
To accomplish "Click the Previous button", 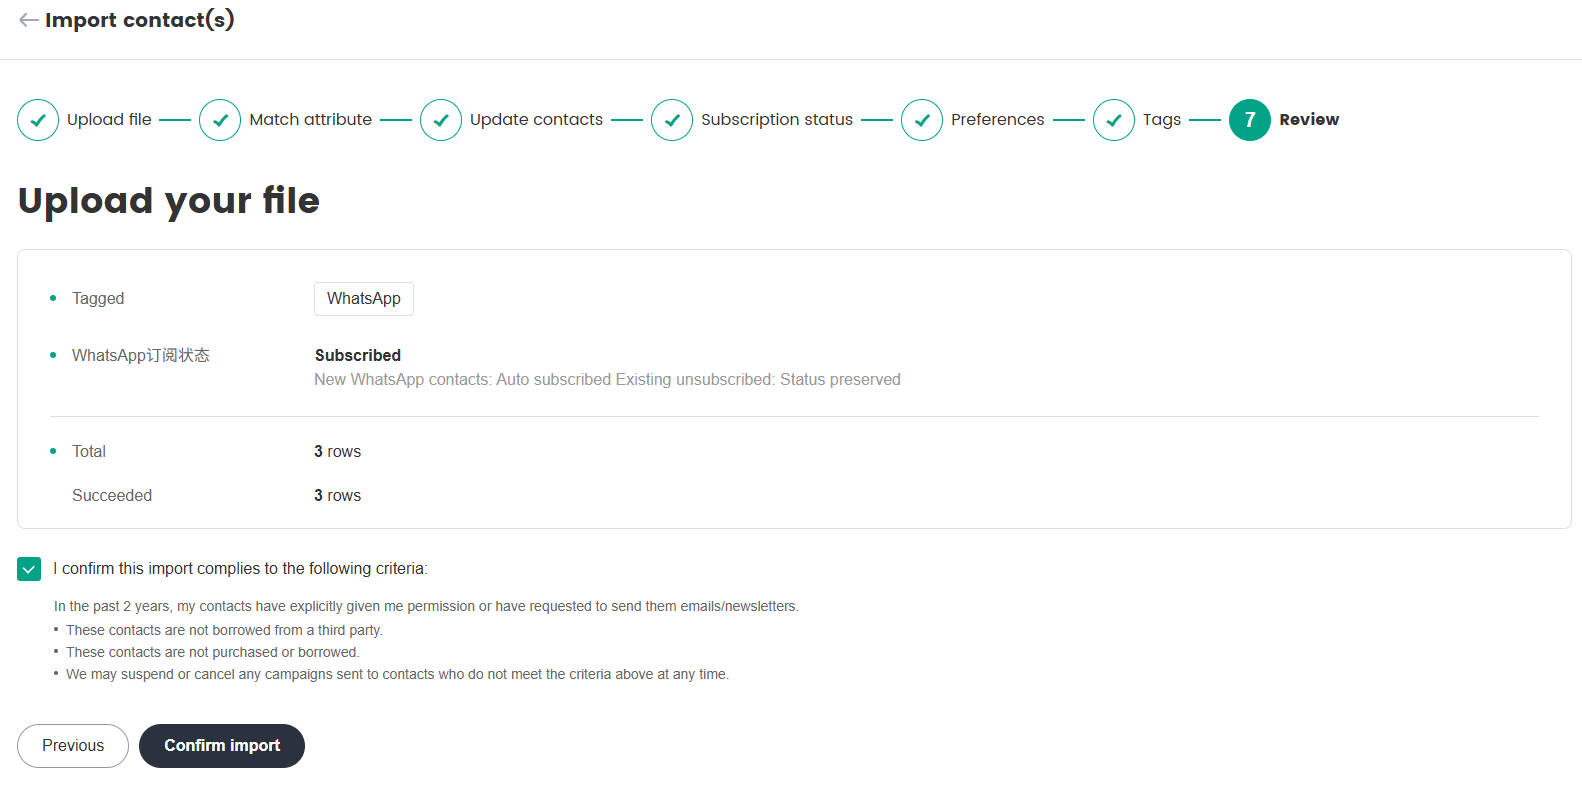I will (73, 746).
